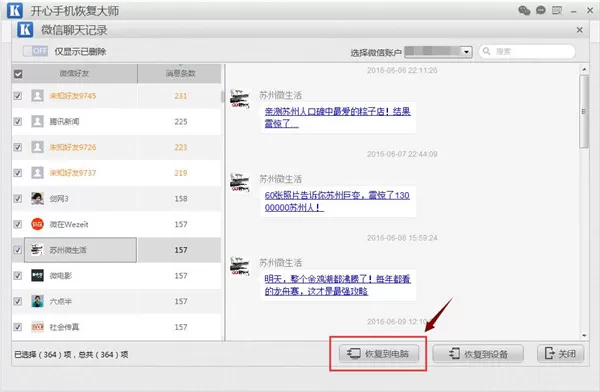Click chat scrollbar up arrow
Viewport: 600px width, 392px height.
click(x=584, y=69)
